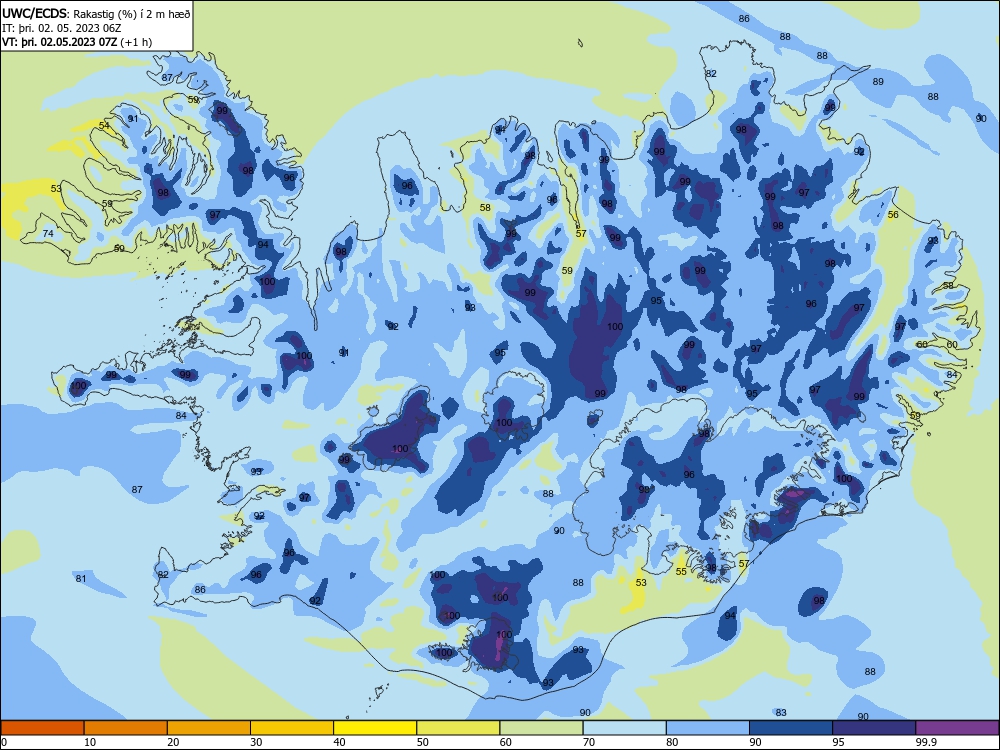Click the '83' humidity value on the map
1000x750 pixels.
[x=781, y=712]
